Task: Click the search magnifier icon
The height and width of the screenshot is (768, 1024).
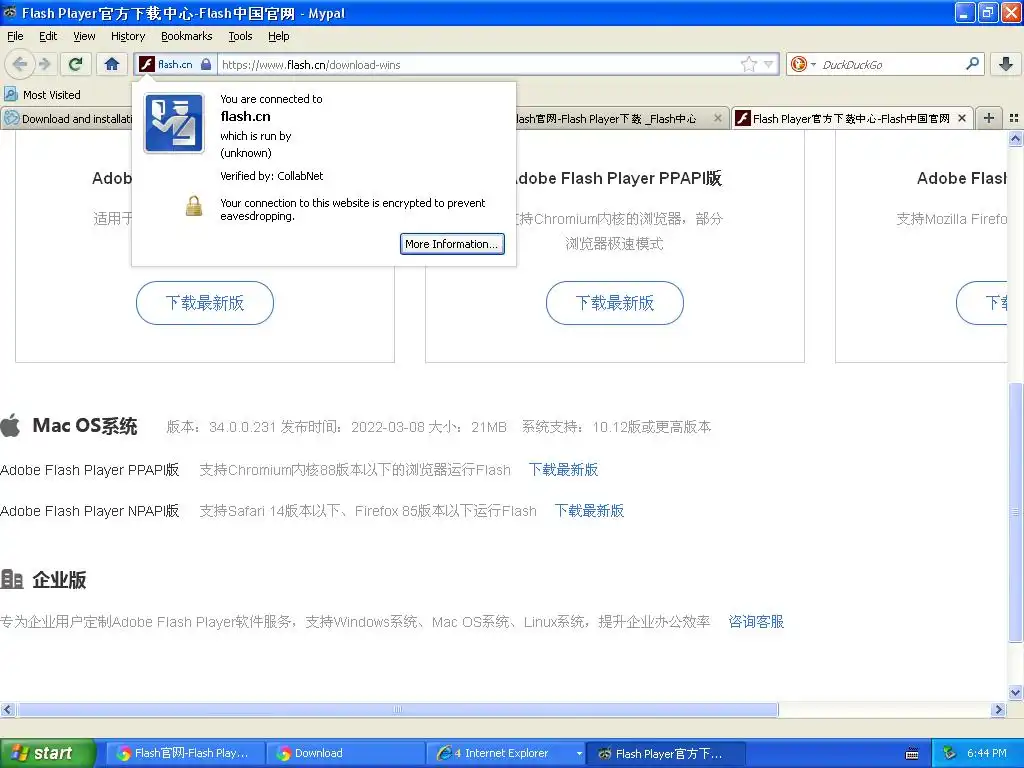Action: (x=972, y=63)
